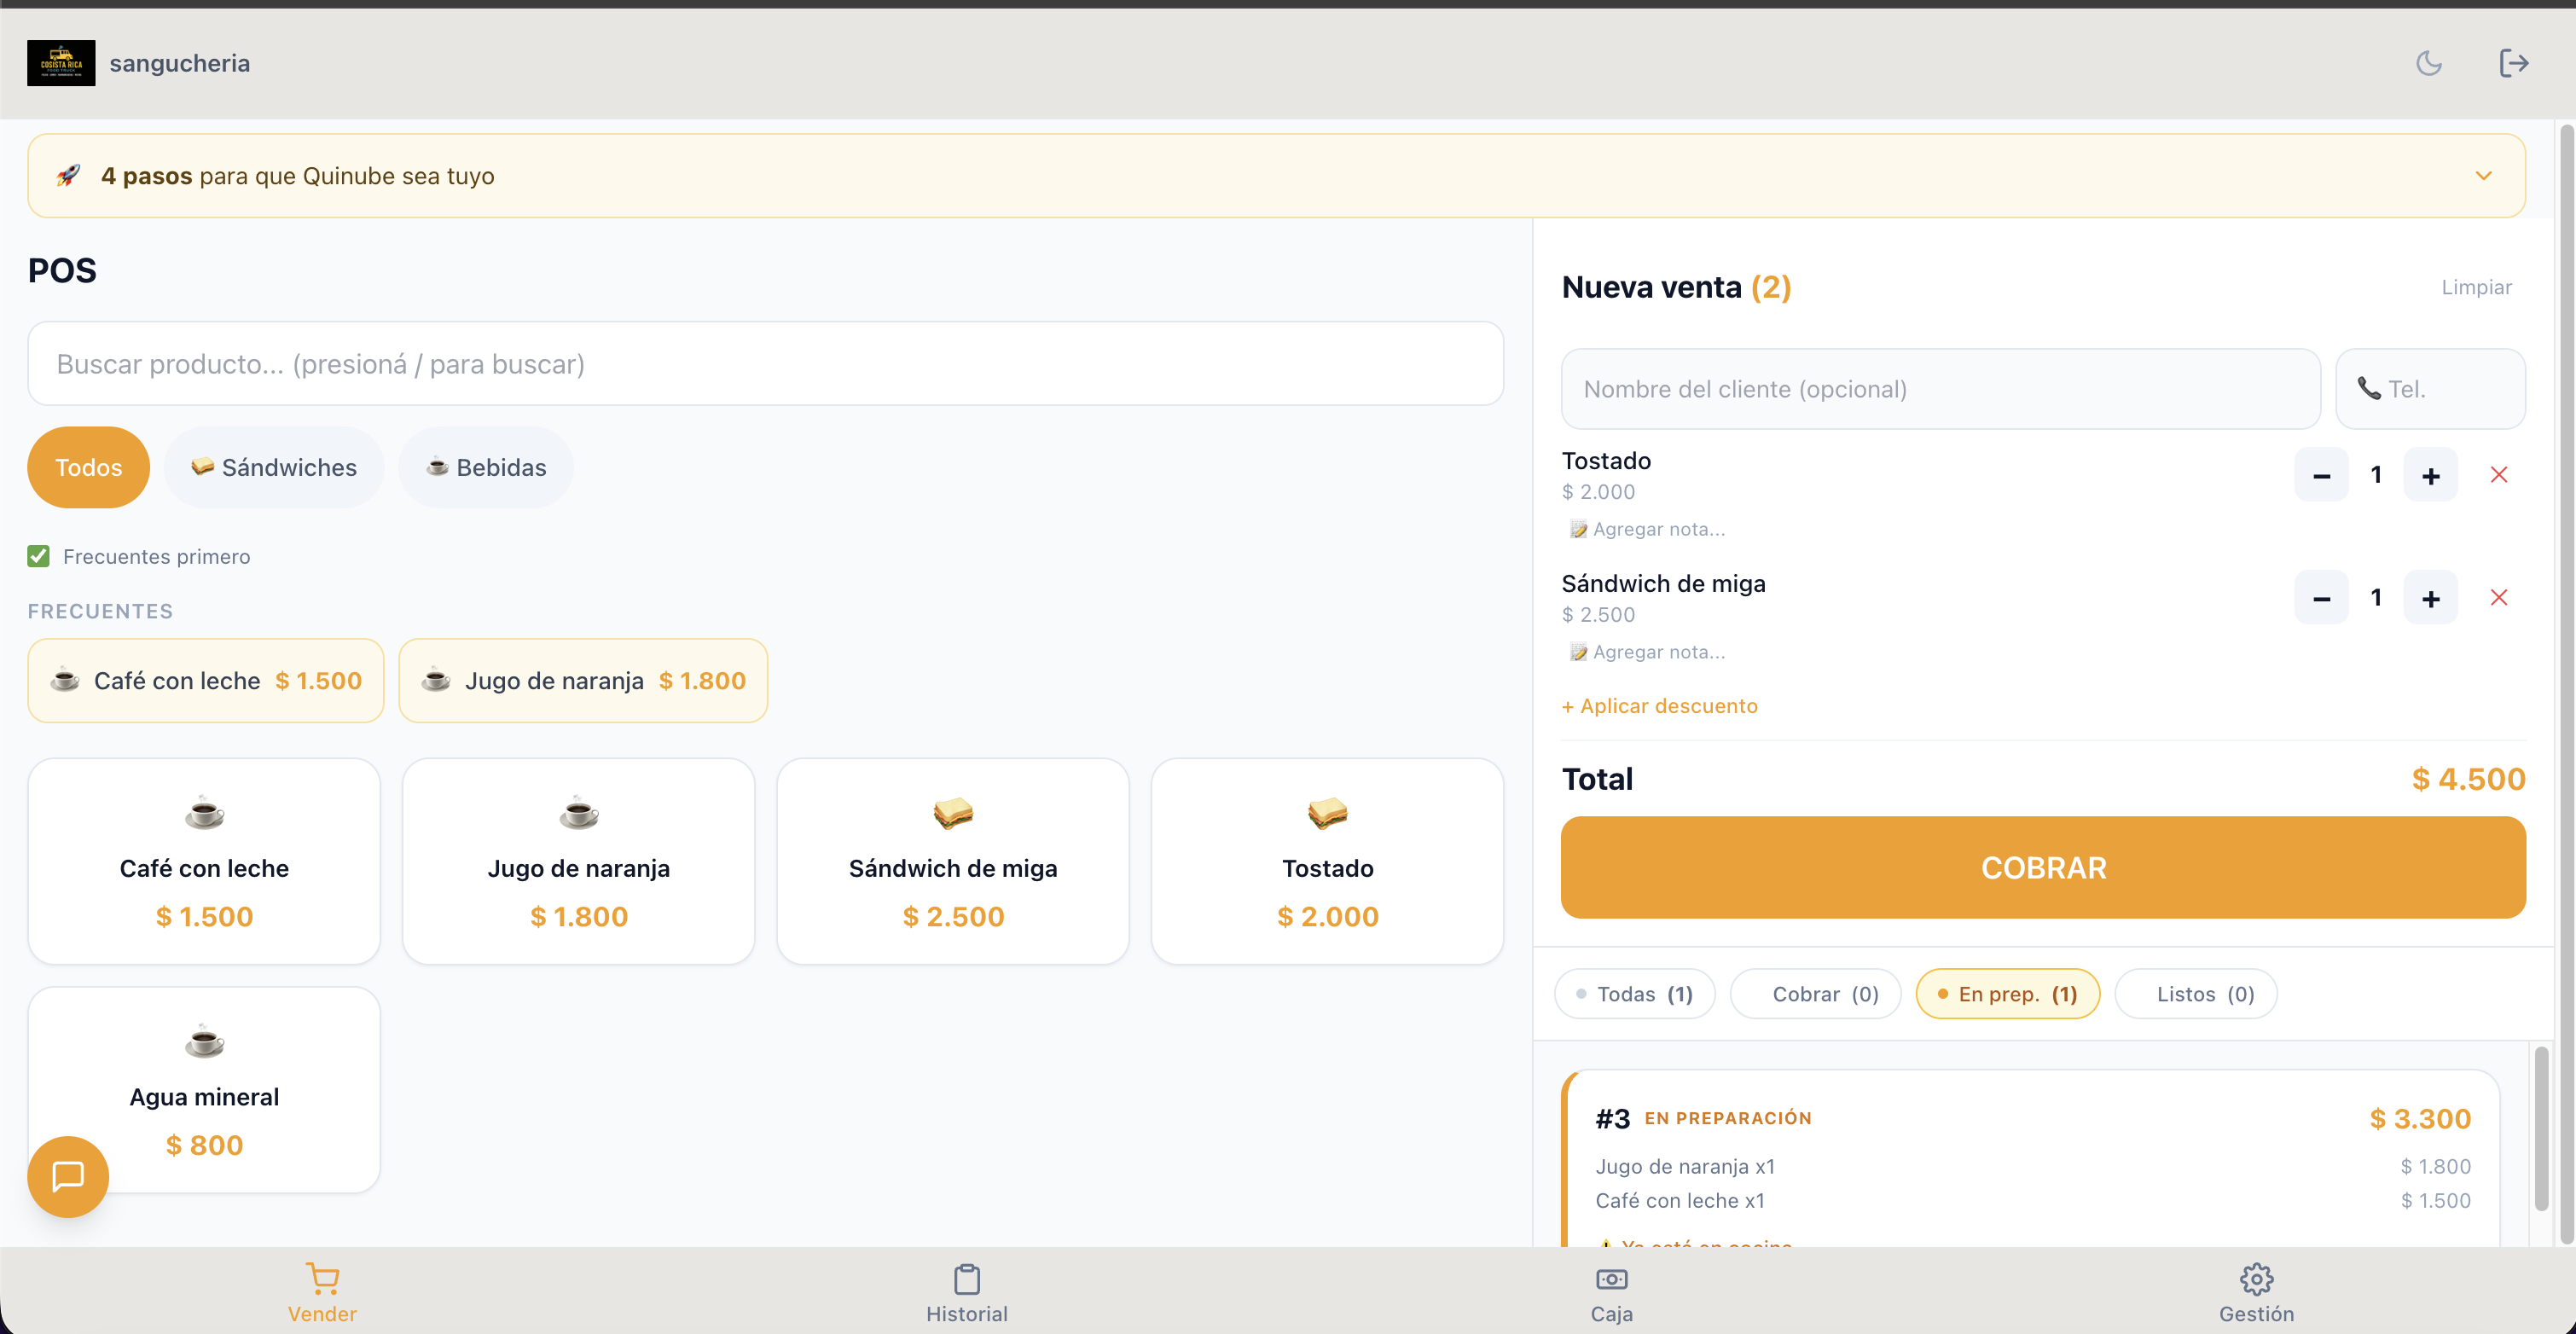Screen dimensions: 2576x1334
Task: Add Sándwich de miga product card
Action: coord(953,861)
